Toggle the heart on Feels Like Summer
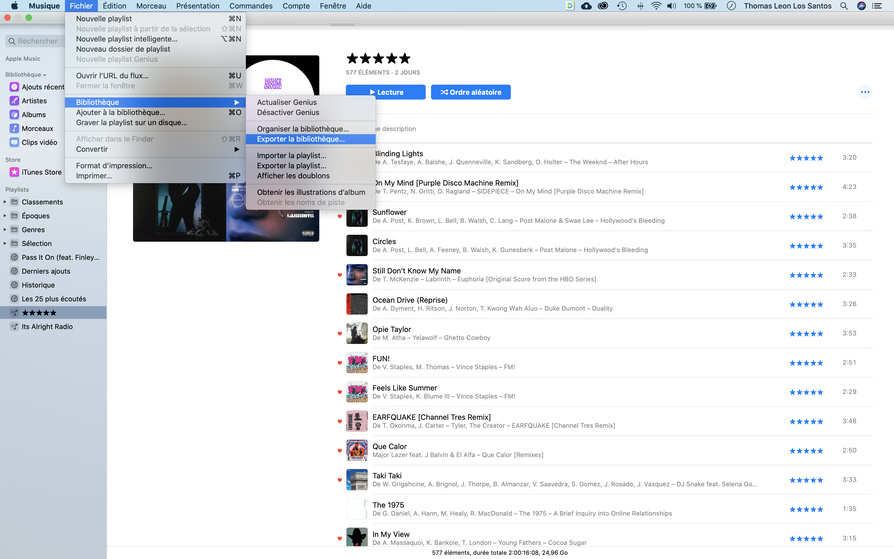This screenshot has height=559, width=894. click(340, 392)
